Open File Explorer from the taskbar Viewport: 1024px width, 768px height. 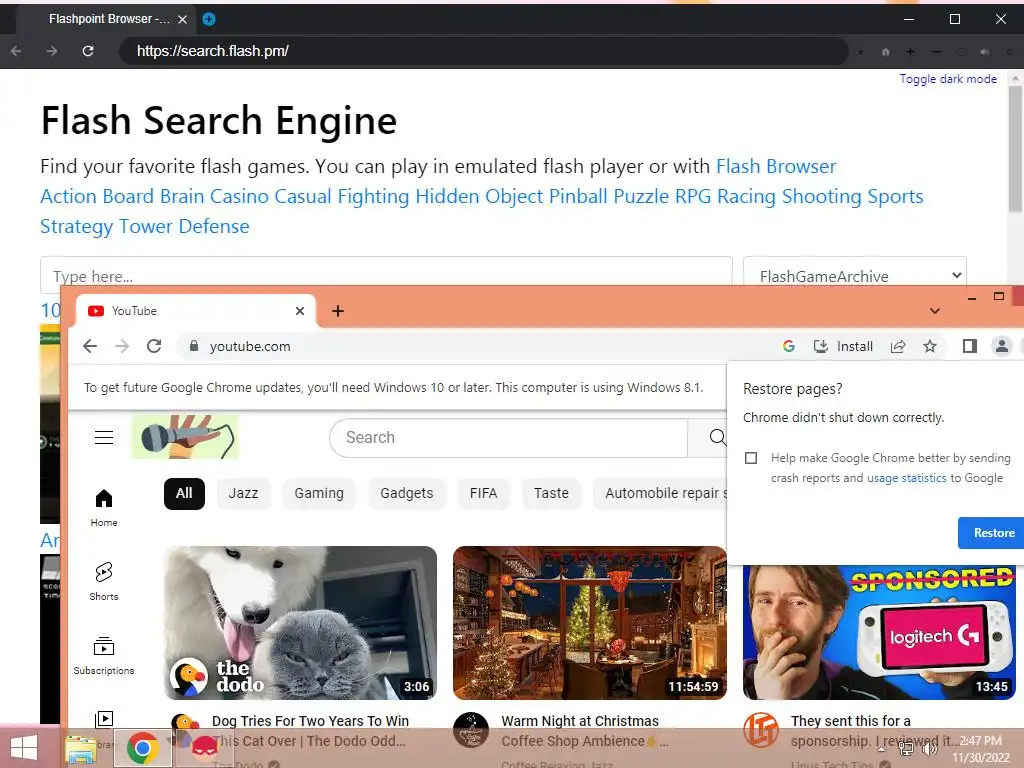point(81,749)
